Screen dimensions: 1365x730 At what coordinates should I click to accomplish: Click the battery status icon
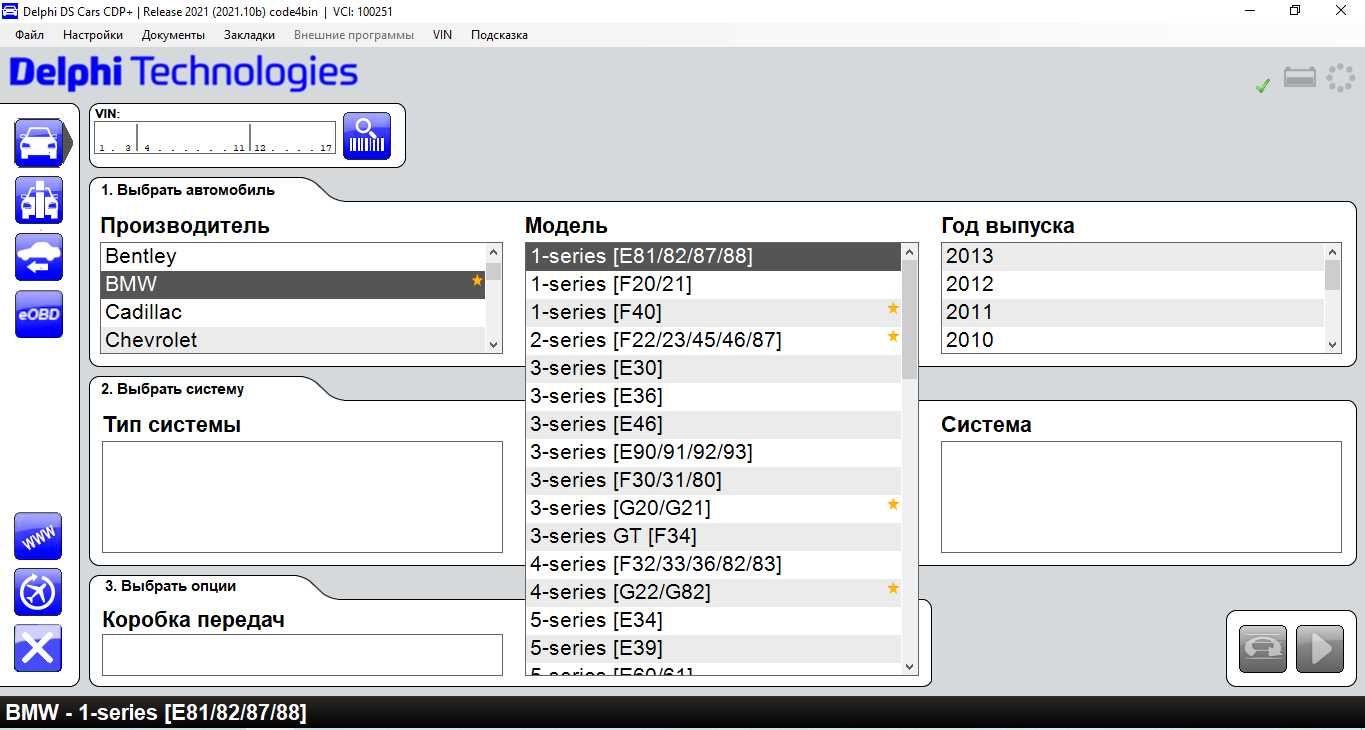(x=1300, y=77)
